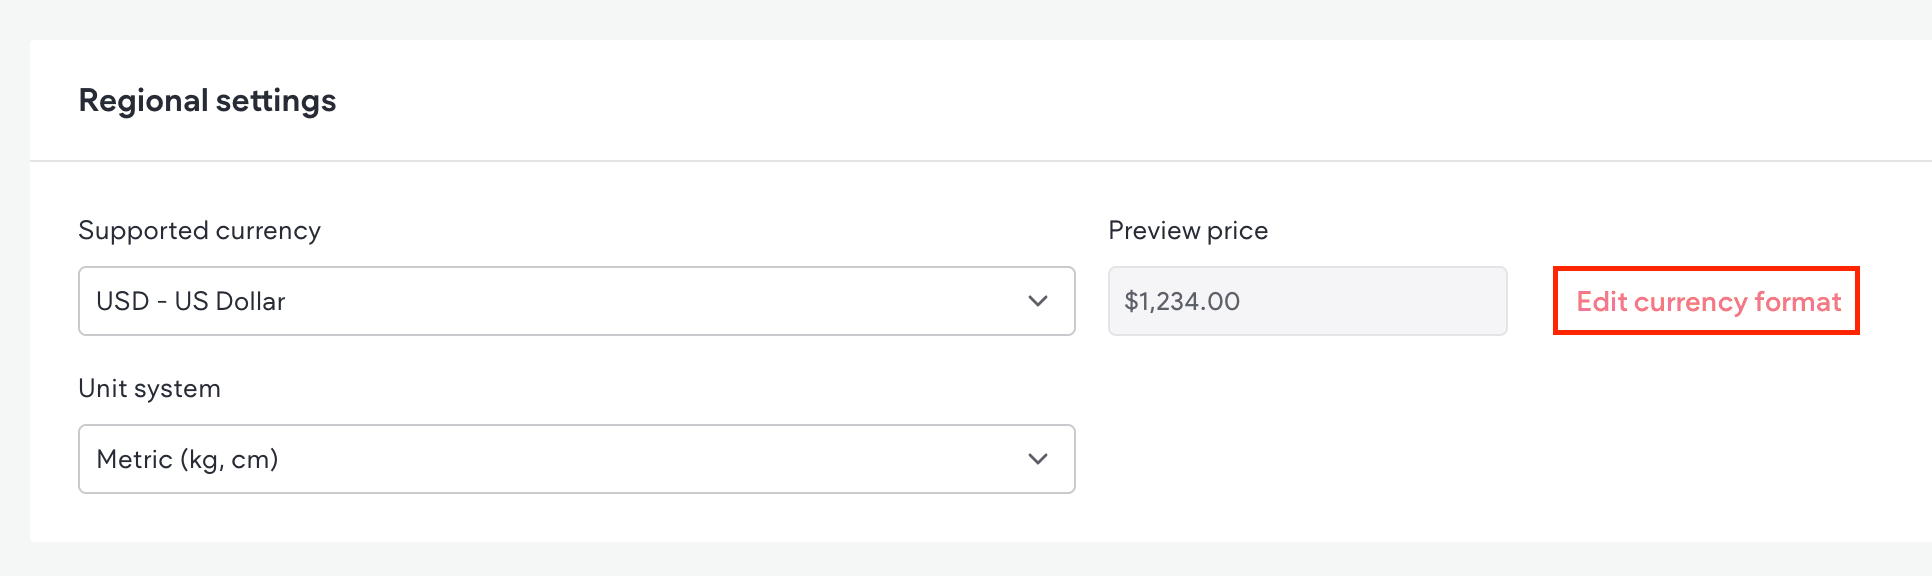Click the 'Supported currency' label
The width and height of the screenshot is (1932, 576).
[x=199, y=231]
